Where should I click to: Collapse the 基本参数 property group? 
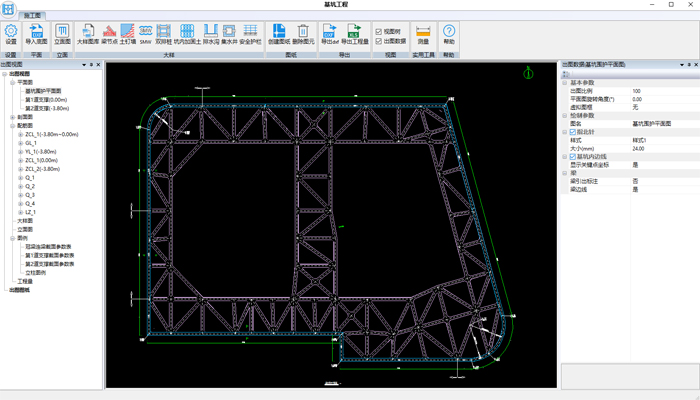564,83
